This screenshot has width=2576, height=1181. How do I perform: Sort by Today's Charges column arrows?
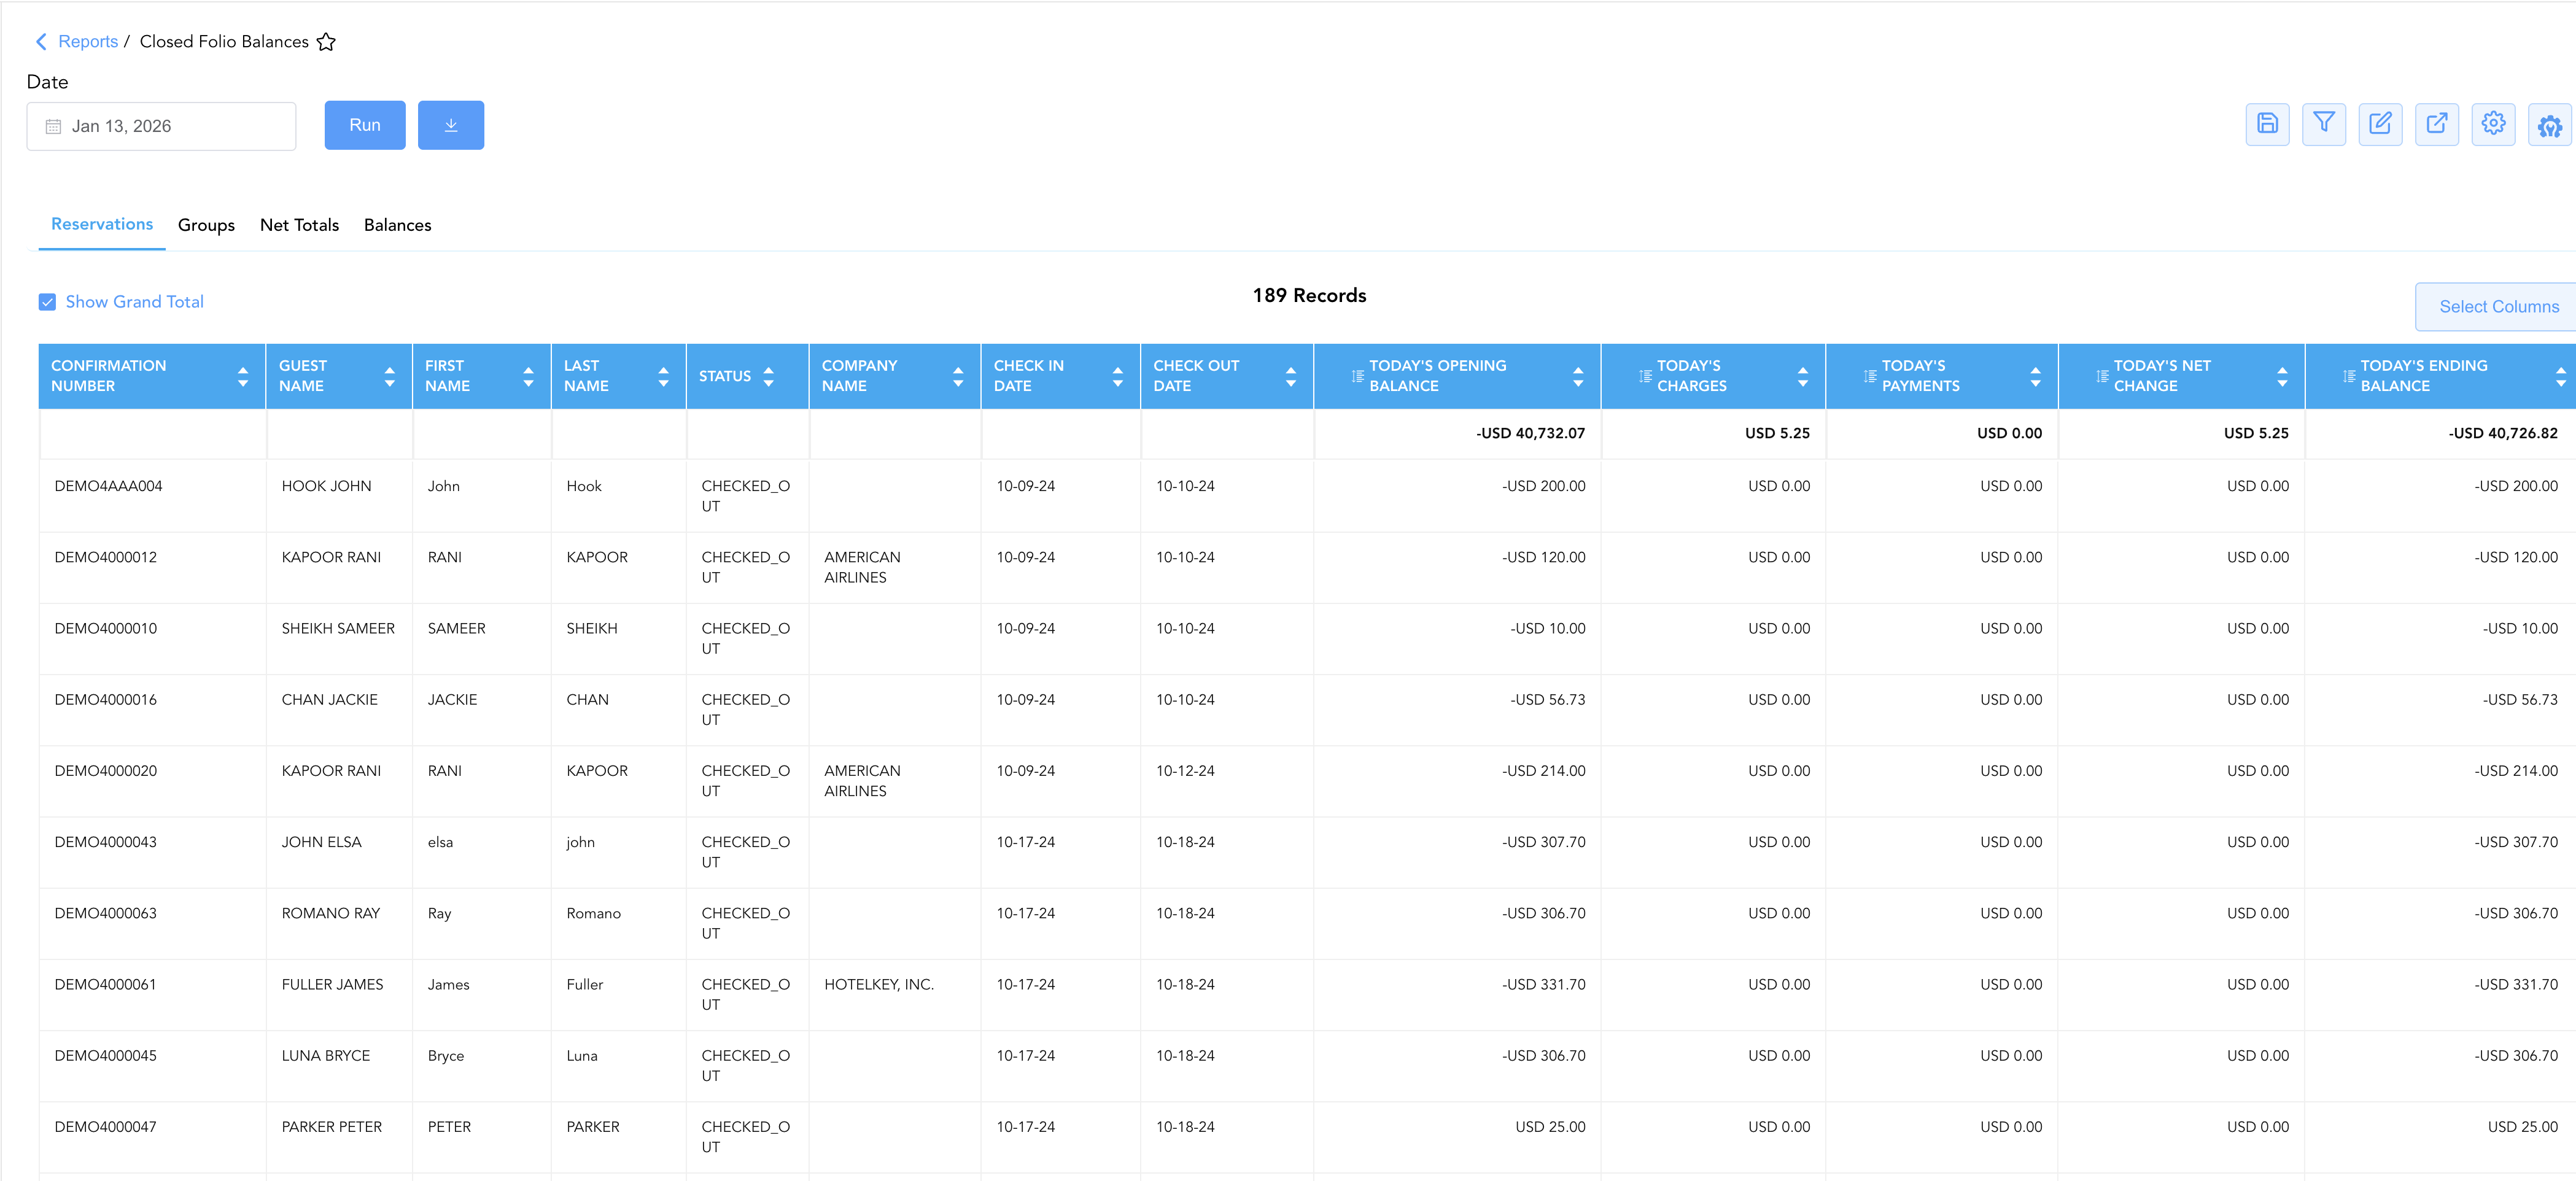[1803, 377]
